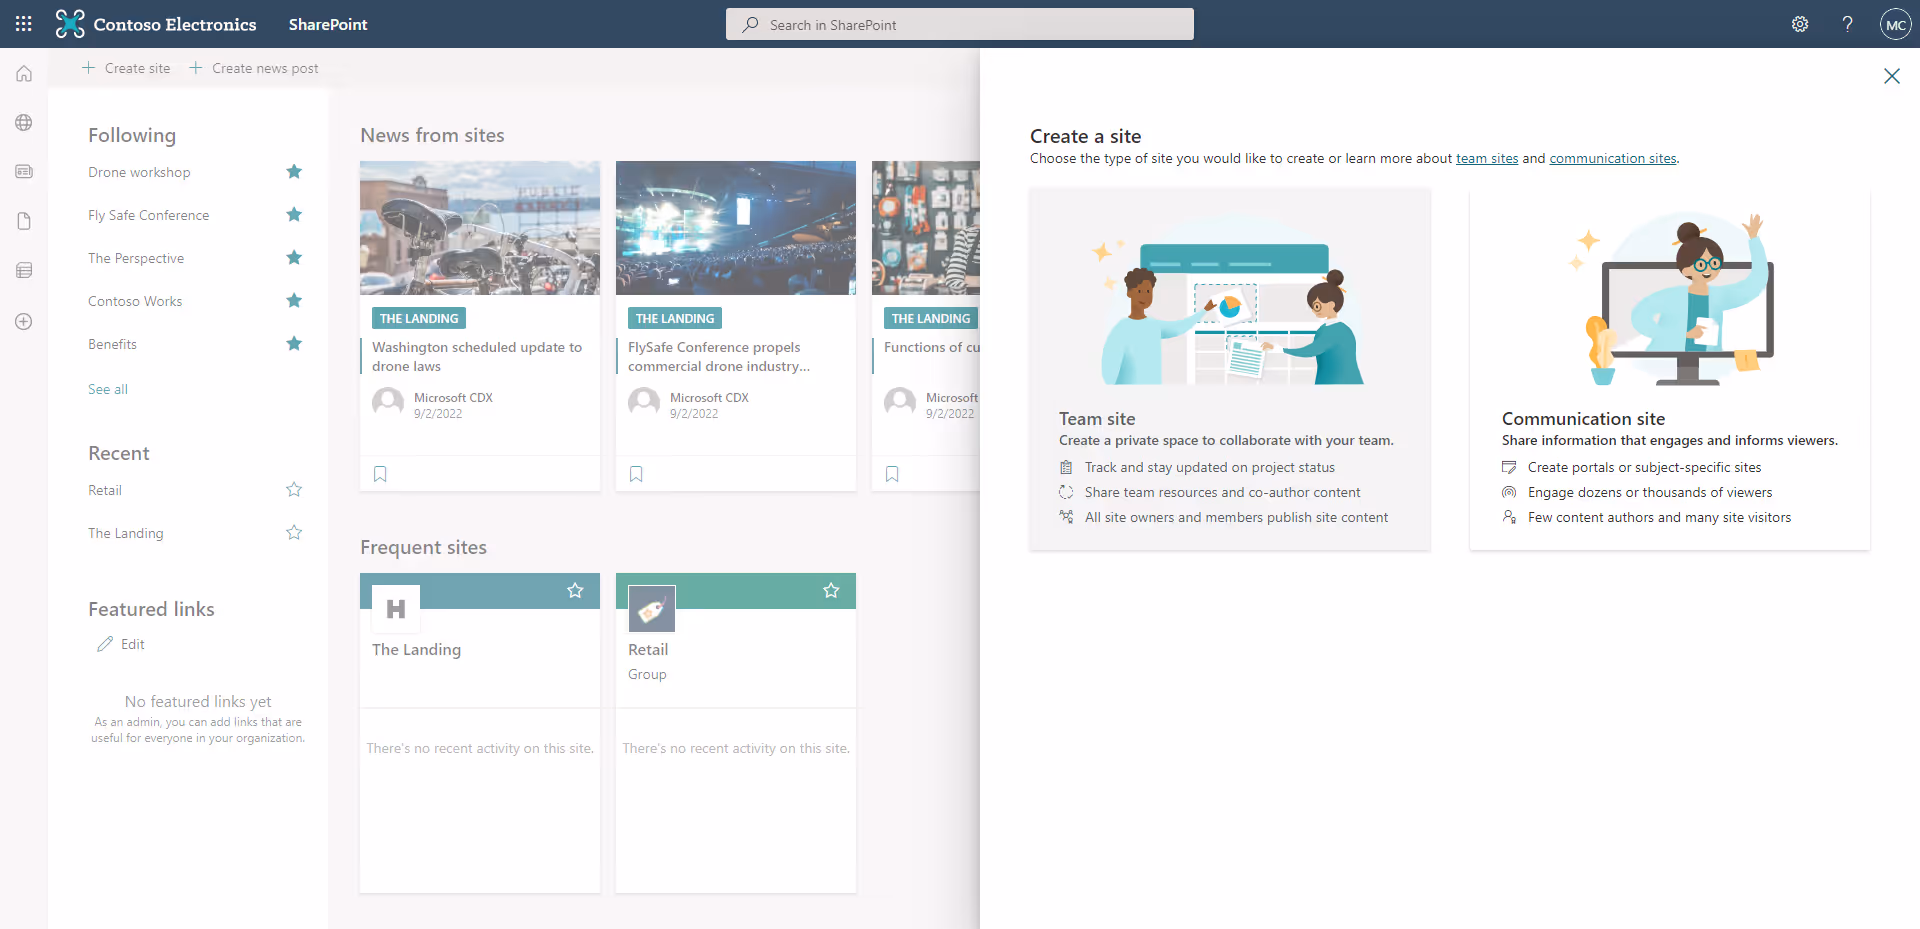Screen dimensions: 1920x929
Task: Open the news icon in left rail
Action: 24,172
